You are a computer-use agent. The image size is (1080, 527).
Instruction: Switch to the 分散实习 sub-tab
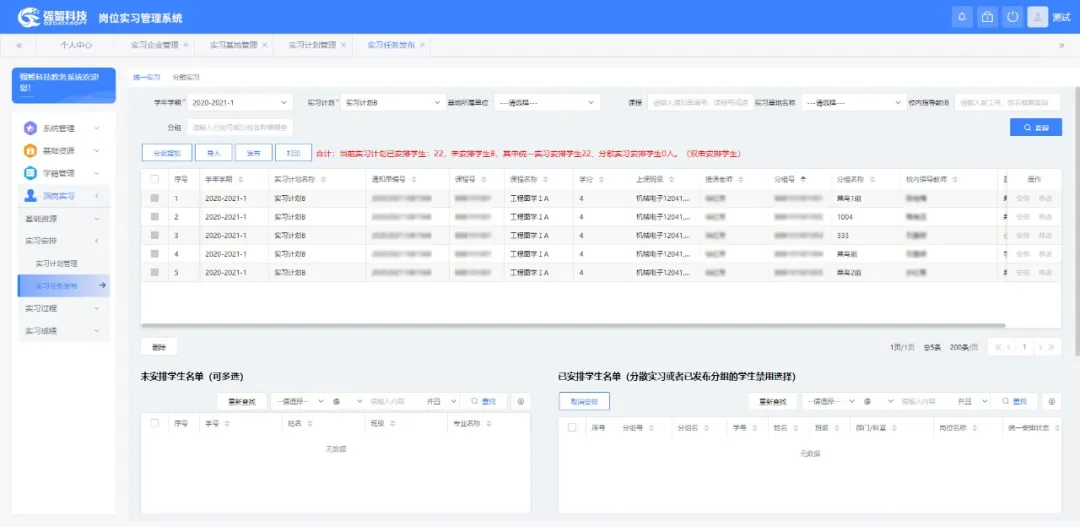pos(186,77)
